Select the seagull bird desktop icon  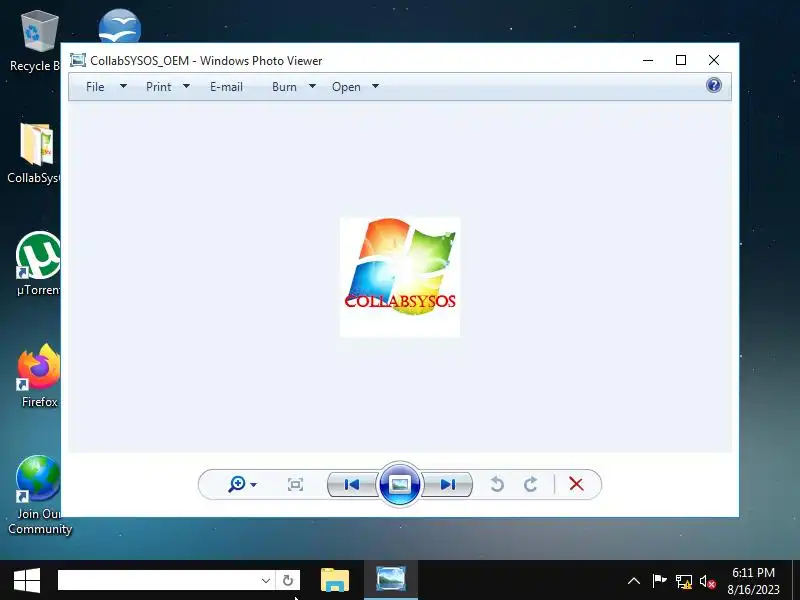[x=120, y=26]
